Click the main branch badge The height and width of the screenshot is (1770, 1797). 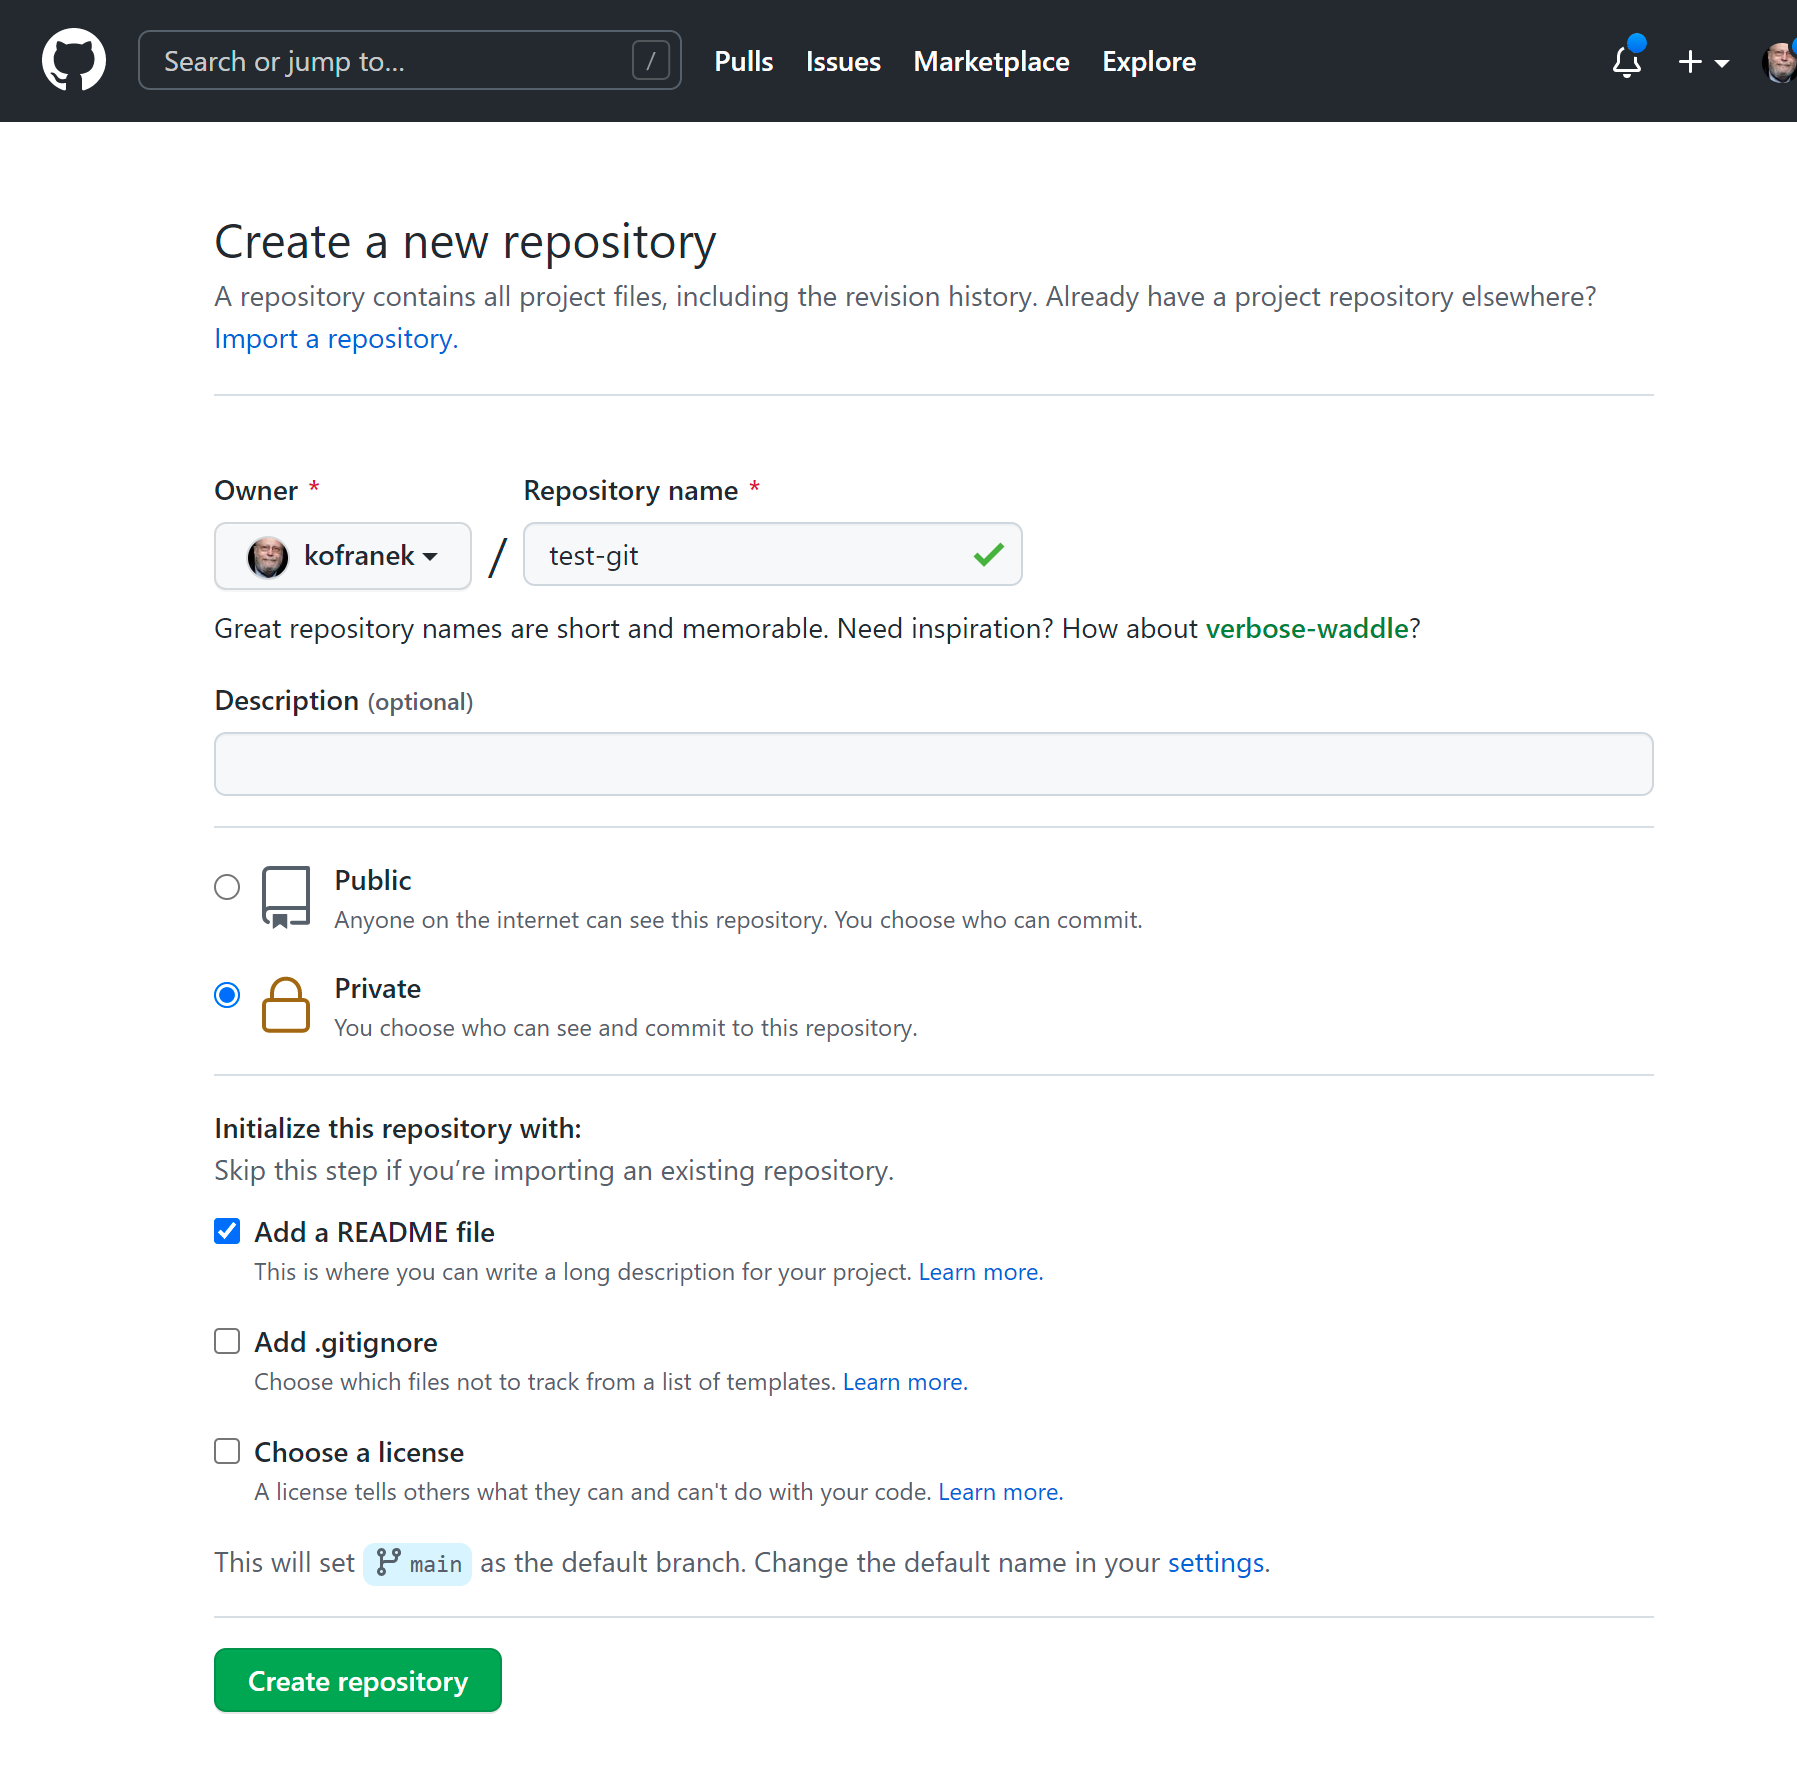click(418, 1563)
